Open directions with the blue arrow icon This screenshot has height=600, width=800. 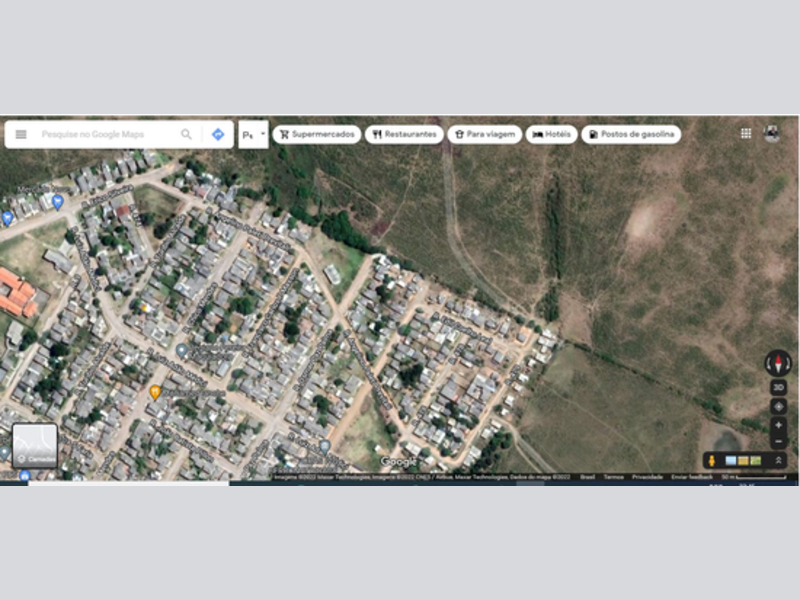tap(218, 134)
